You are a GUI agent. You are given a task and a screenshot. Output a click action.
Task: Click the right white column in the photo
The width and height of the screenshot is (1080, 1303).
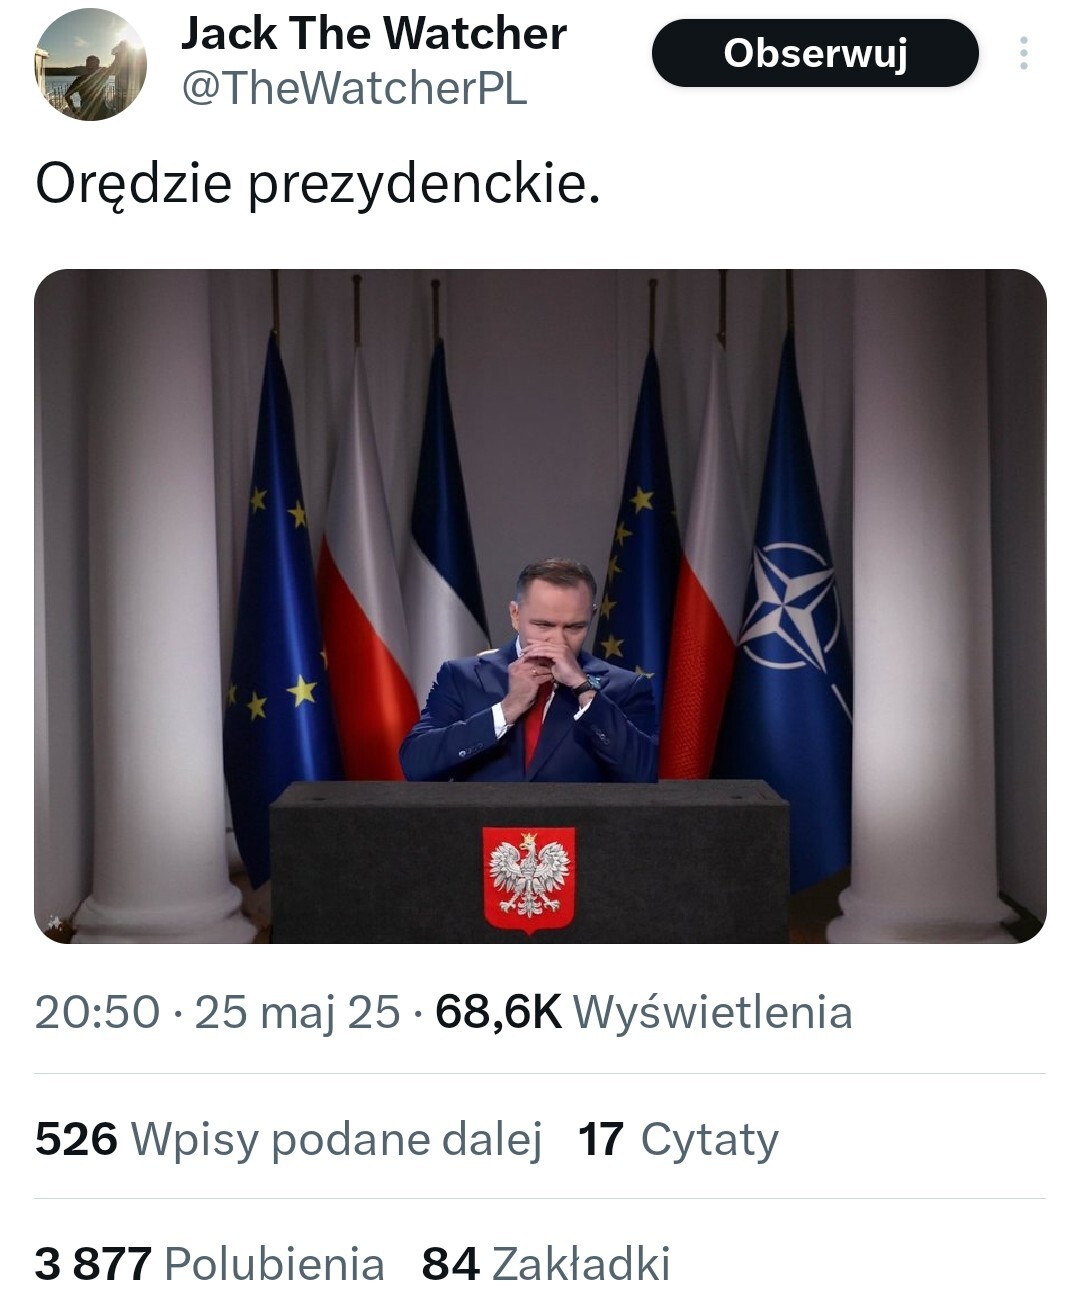[925, 600]
